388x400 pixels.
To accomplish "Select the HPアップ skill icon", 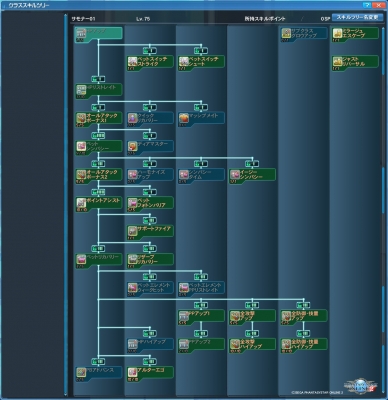I will 81,34.
